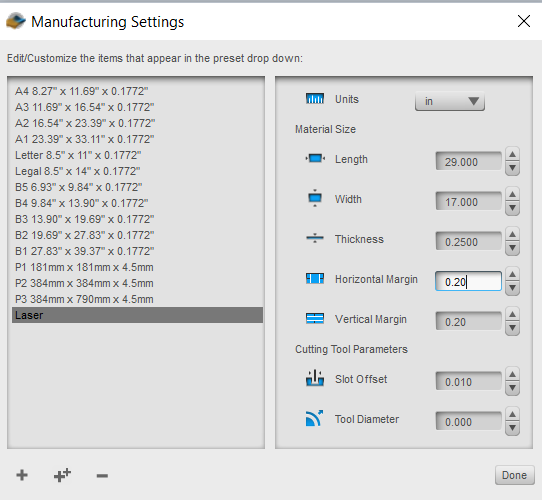This screenshot has width=542, height=500.
Task: Select the Laser preset in the list
Action: 137,315
